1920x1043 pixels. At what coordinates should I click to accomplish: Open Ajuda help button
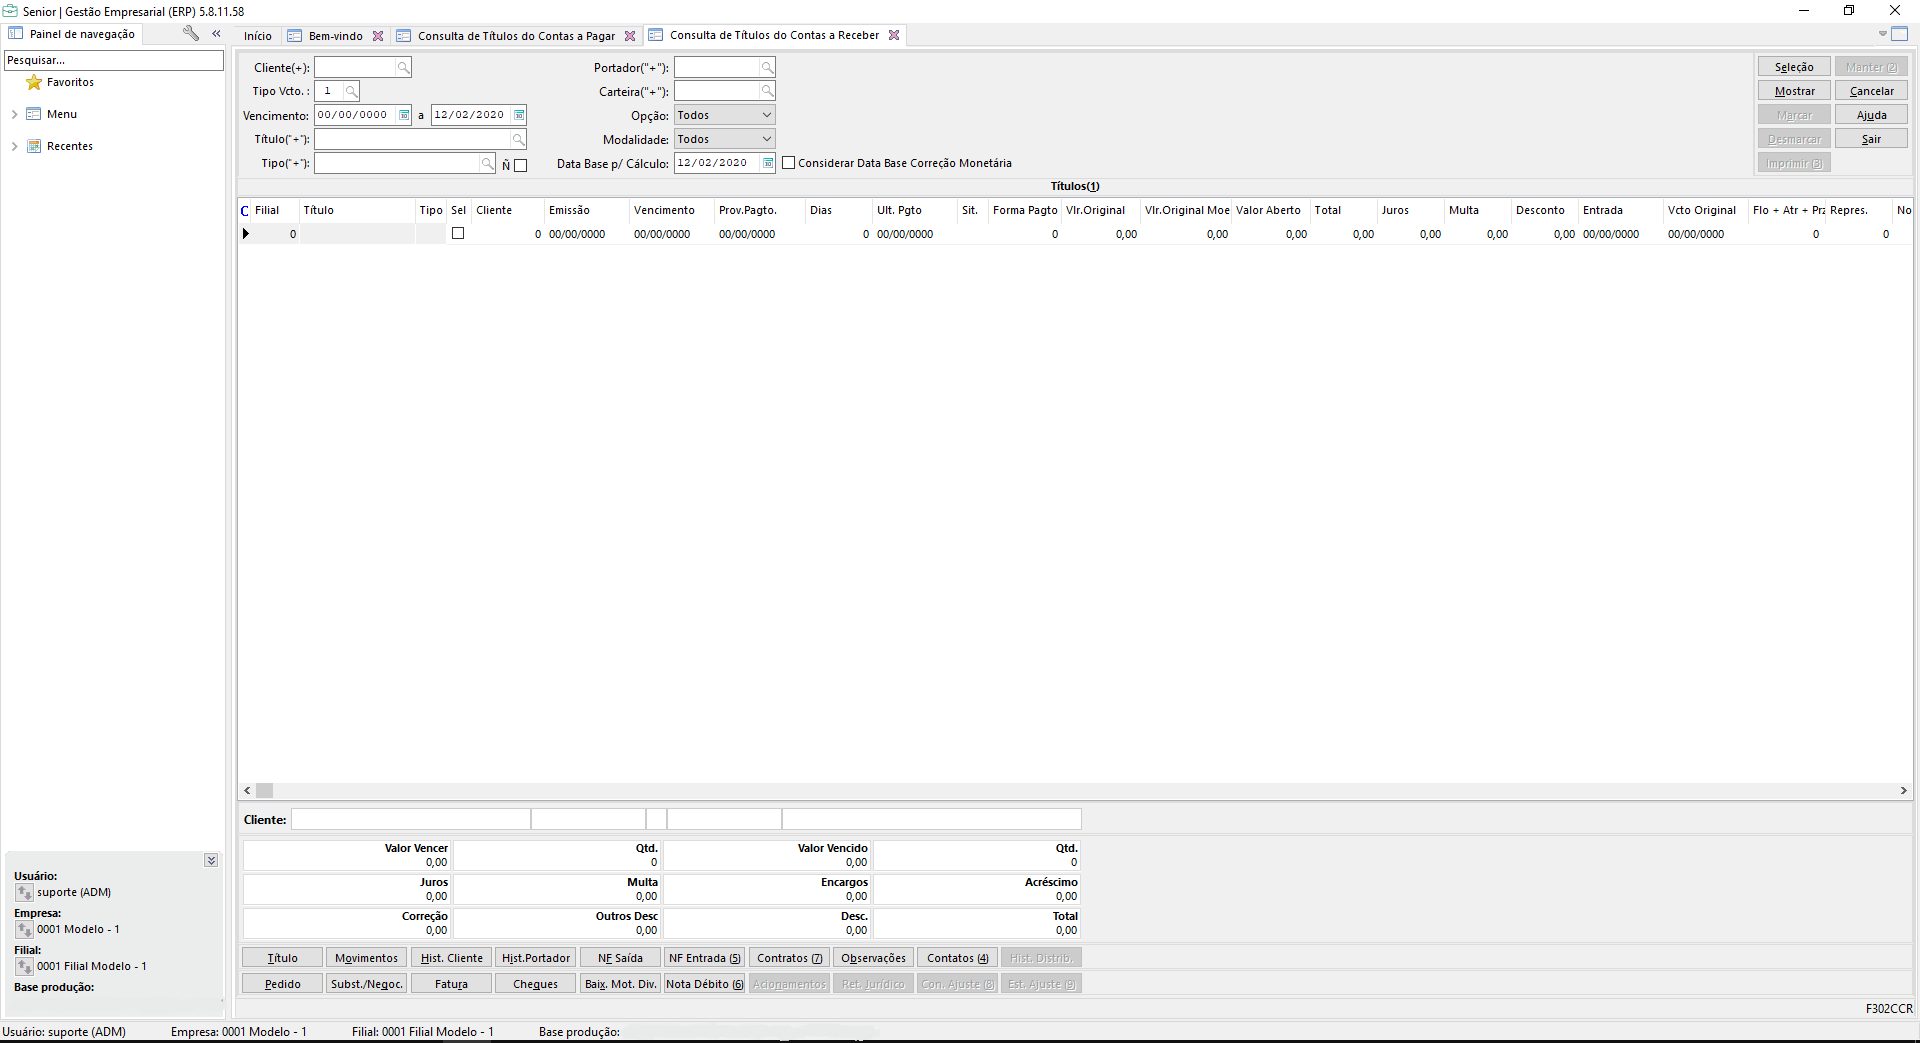point(1871,115)
